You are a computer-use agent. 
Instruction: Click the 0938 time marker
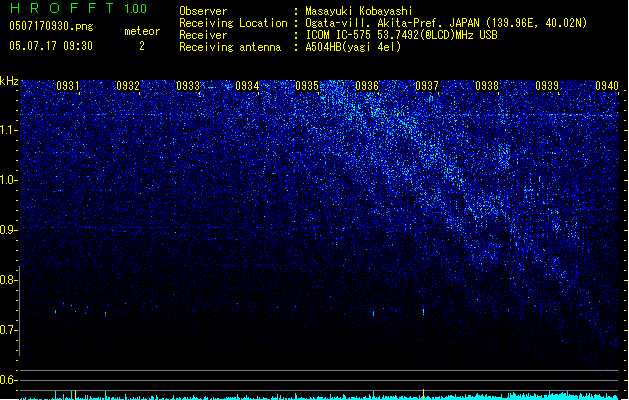click(487, 85)
